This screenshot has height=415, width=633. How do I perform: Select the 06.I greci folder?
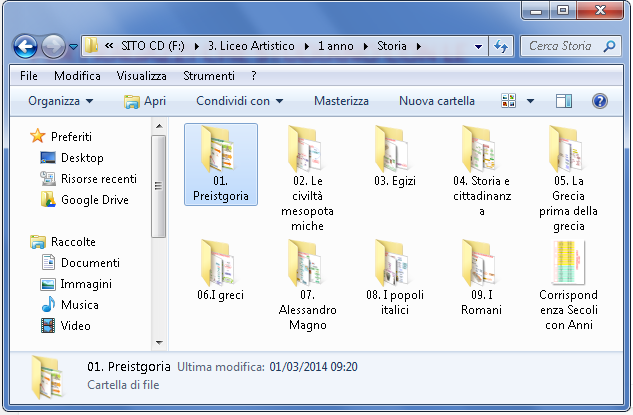tap(220, 270)
